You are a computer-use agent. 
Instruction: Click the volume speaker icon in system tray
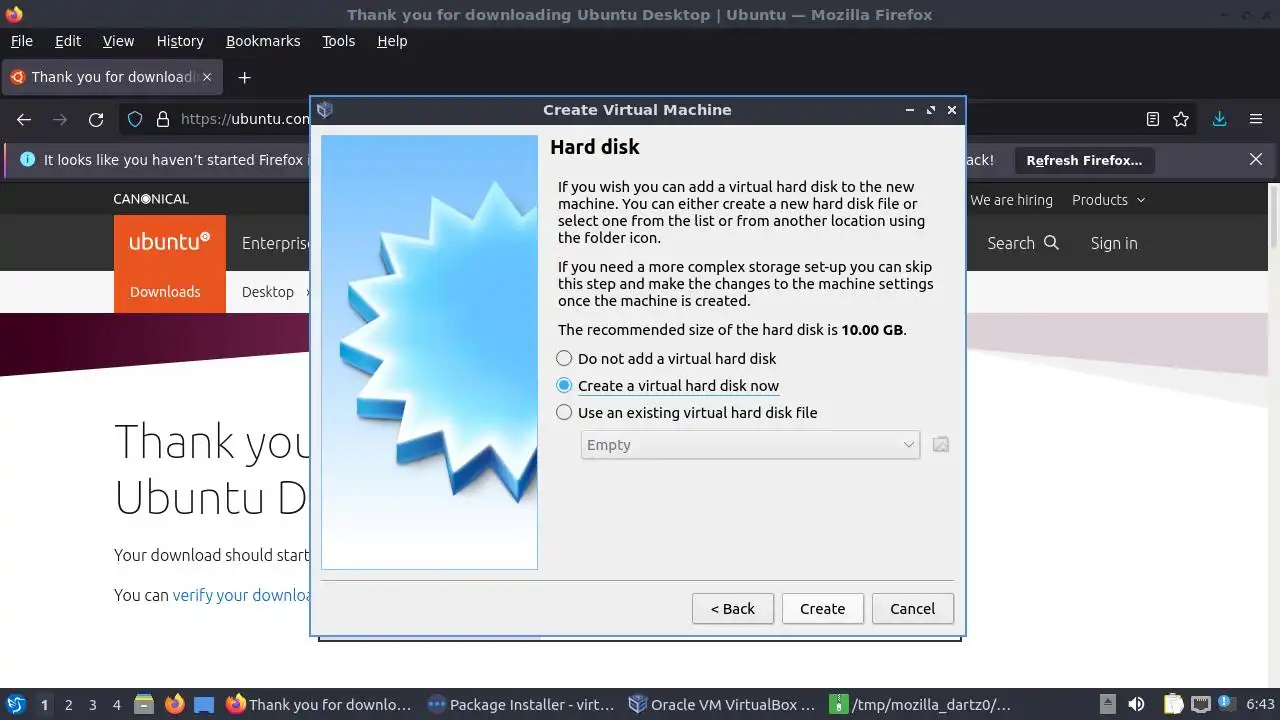[1136, 705]
